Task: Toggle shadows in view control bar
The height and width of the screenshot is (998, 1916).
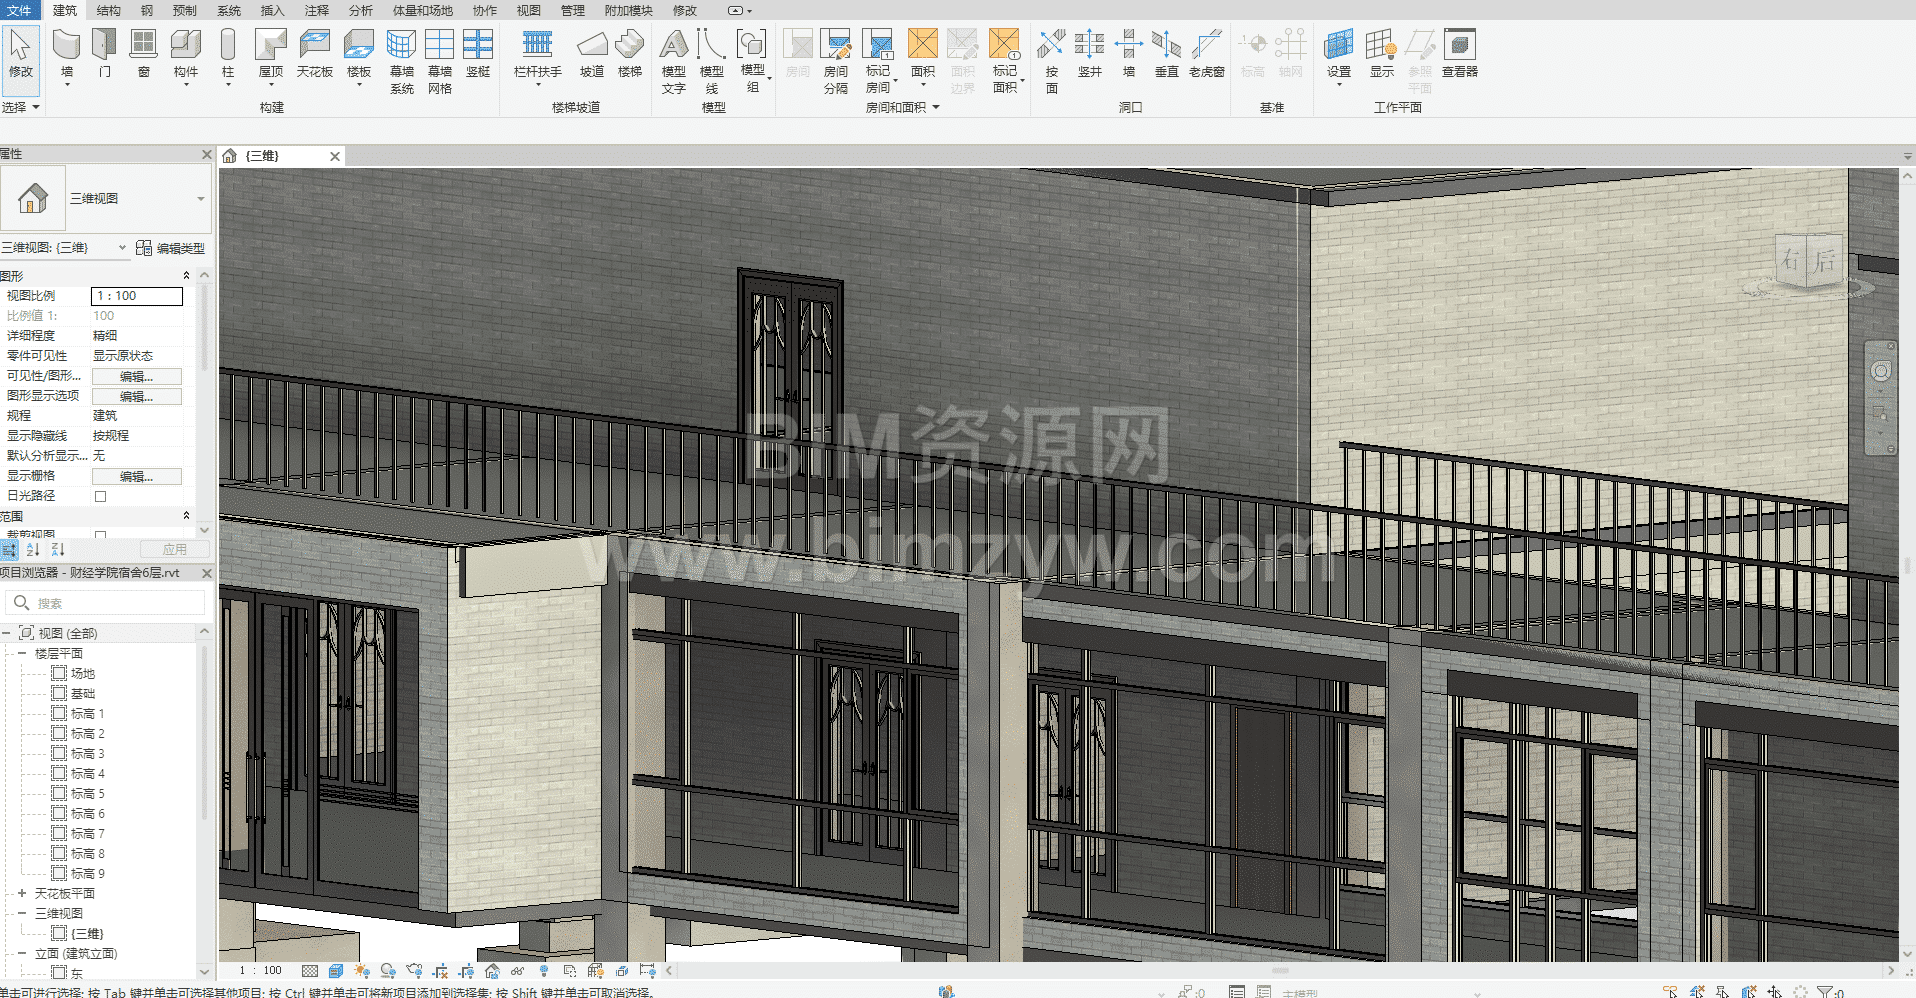Action: click(388, 971)
